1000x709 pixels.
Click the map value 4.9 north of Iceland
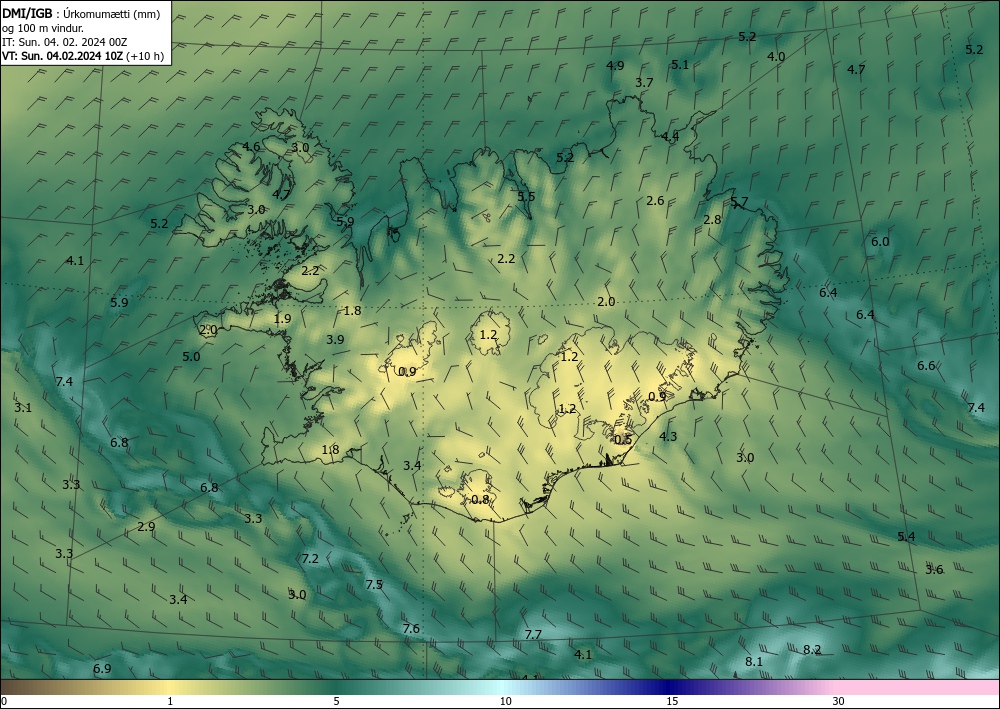pyautogui.click(x=615, y=65)
